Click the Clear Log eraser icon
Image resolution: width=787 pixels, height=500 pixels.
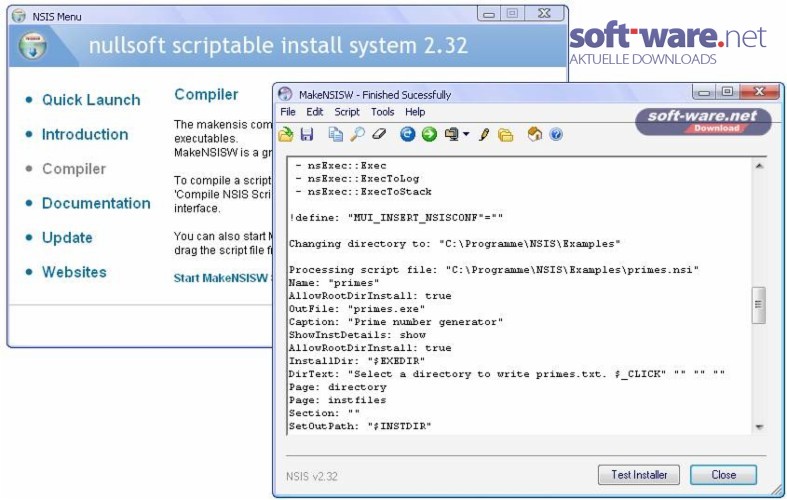[x=379, y=134]
